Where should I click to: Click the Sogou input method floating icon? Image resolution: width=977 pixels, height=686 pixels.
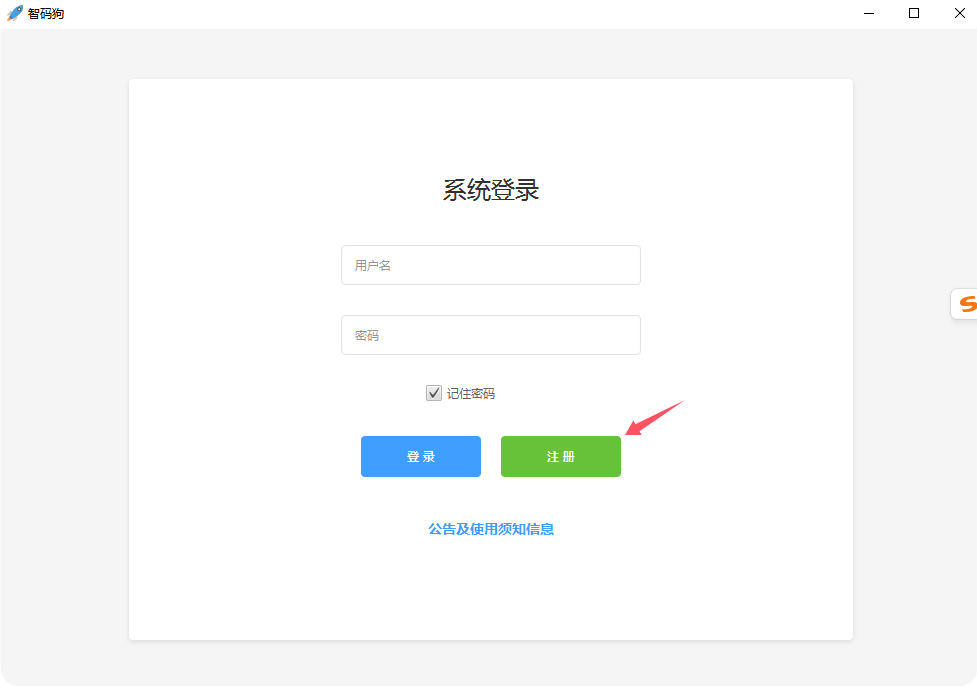click(x=965, y=304)
